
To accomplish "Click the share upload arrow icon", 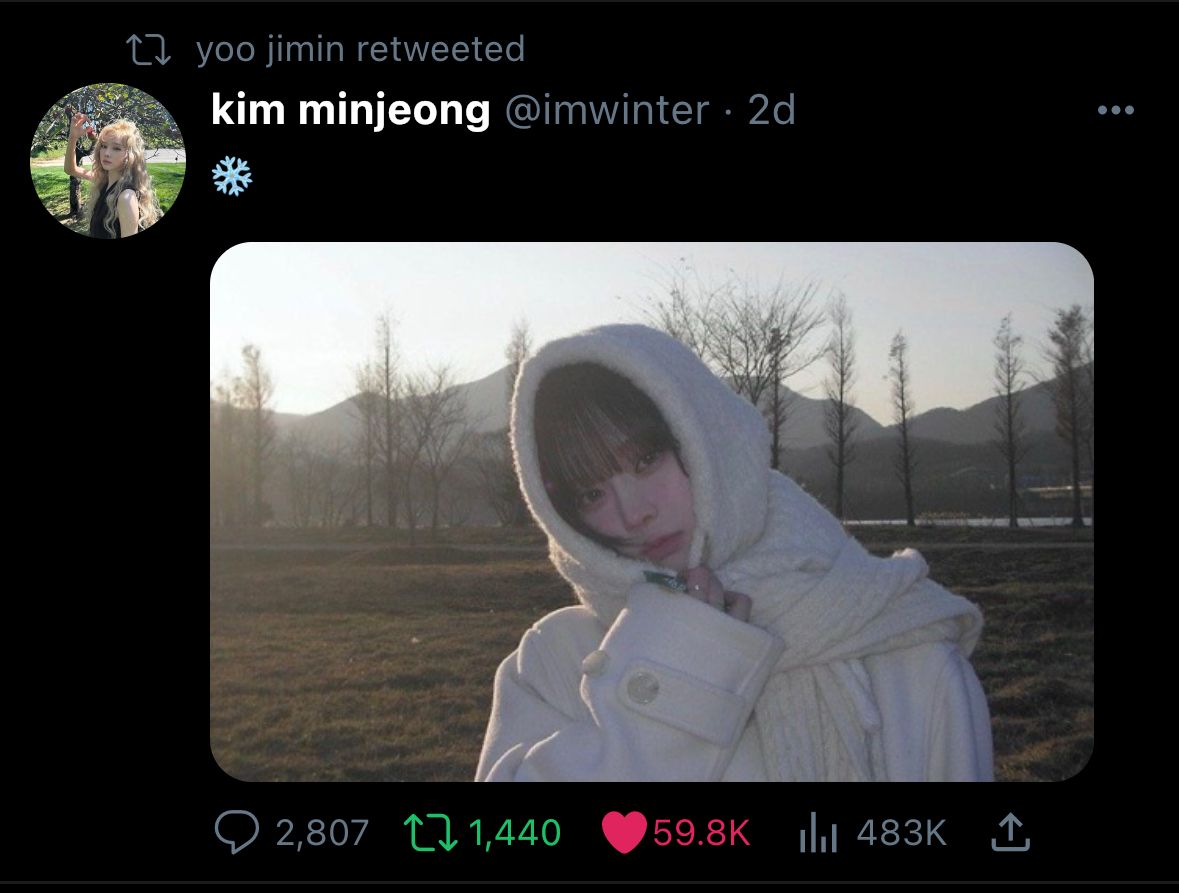I will point(1008,832).
